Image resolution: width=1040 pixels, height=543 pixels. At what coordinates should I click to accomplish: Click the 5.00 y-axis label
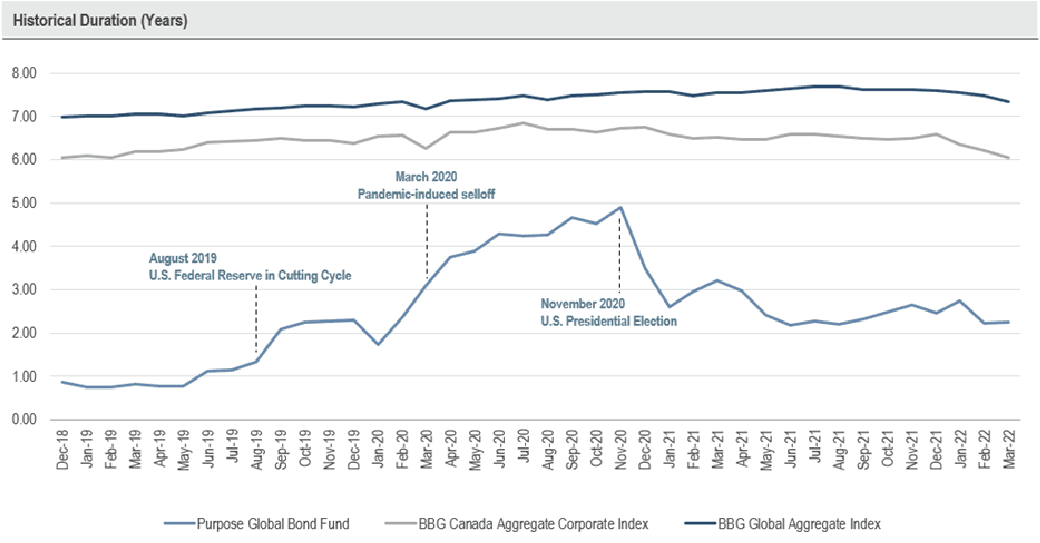[x=24, y=203]
